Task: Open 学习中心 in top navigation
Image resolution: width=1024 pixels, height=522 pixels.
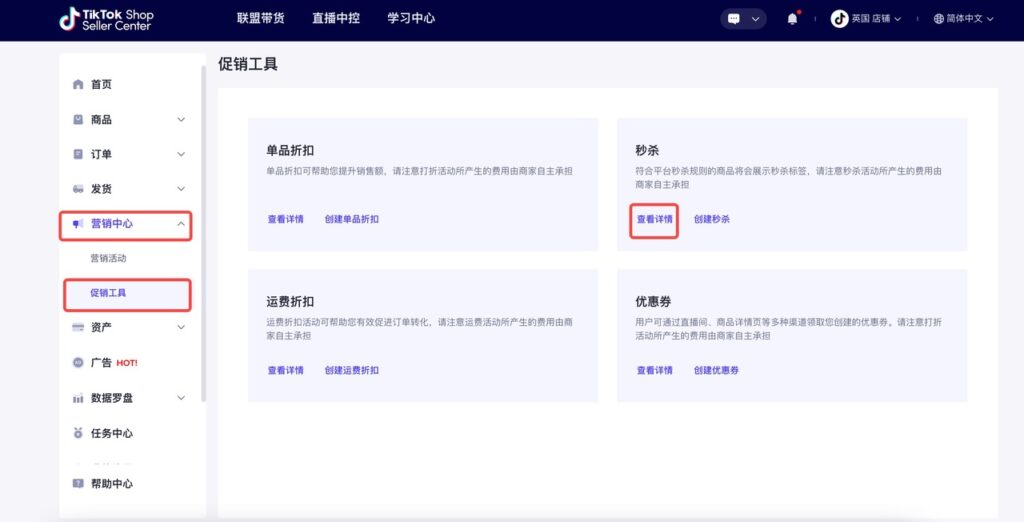Action: click(411, 18)
